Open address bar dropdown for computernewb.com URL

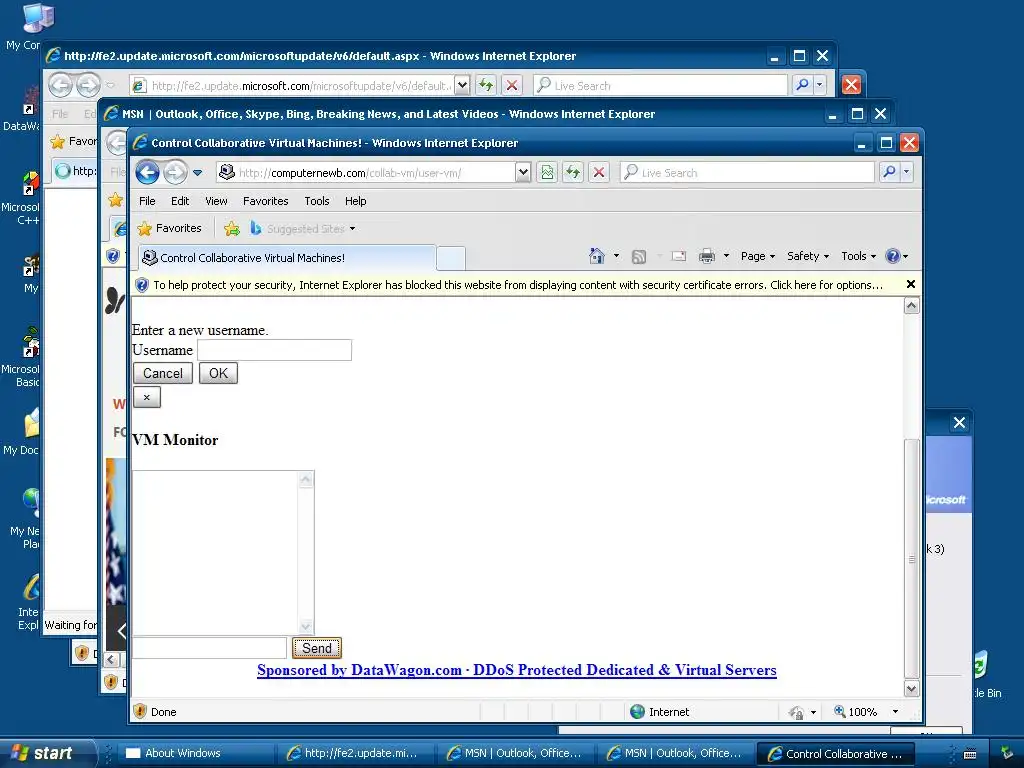tap(523, 172)
